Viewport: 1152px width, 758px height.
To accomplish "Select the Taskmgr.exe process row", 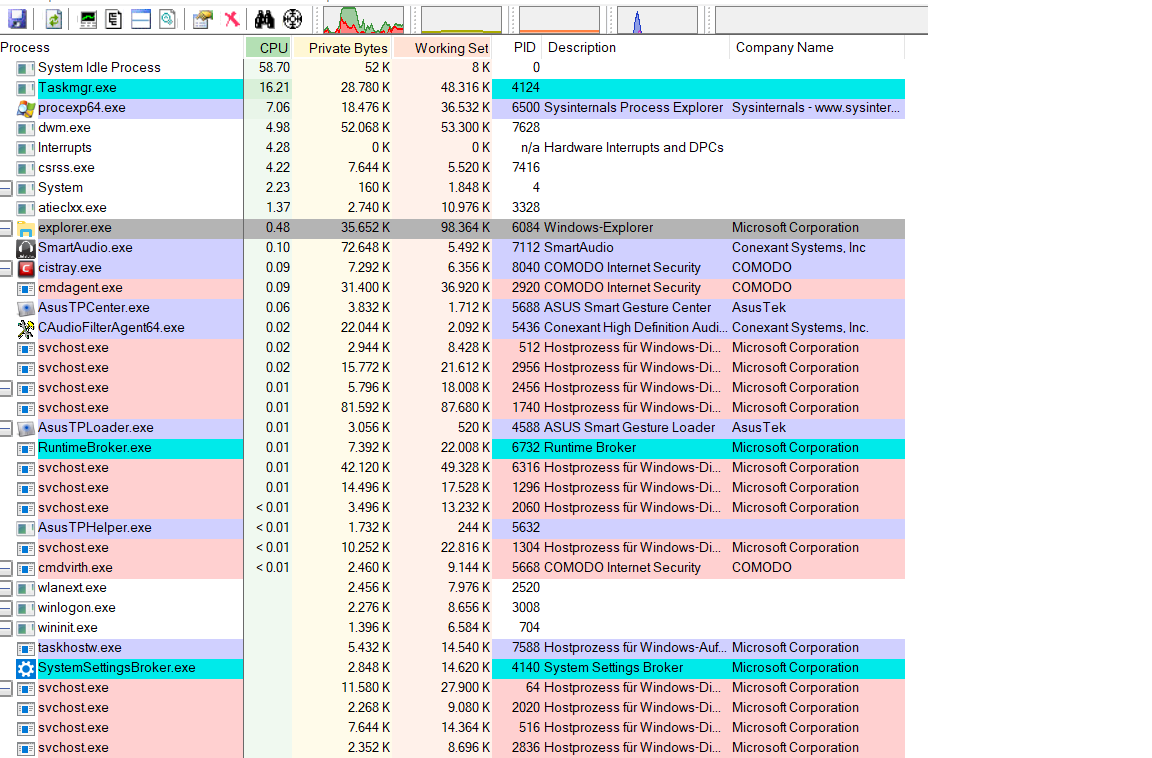I will pyautogui.click(x=452, y=88).
